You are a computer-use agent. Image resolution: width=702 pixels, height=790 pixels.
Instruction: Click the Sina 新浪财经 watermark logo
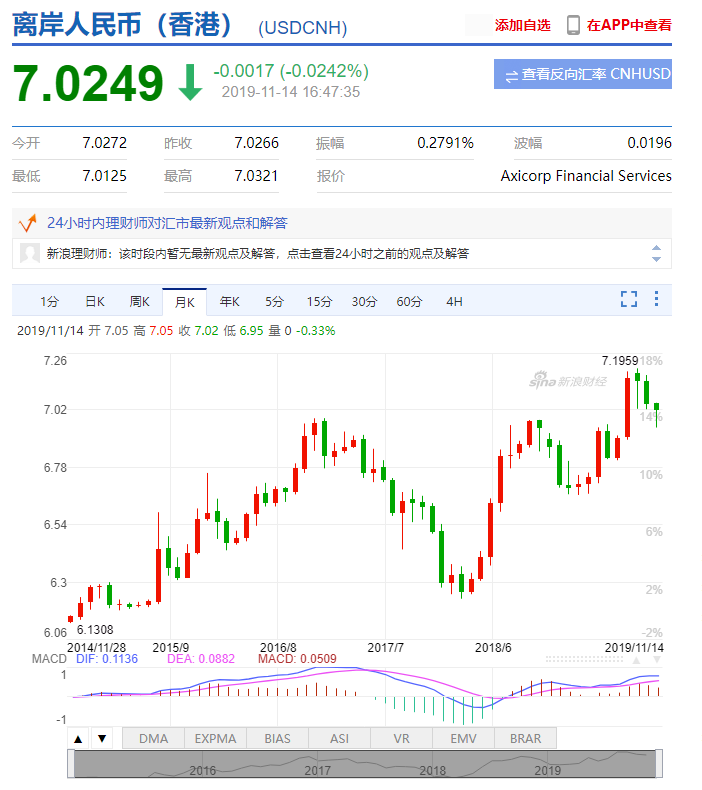pyautogui.click(x=568, y=381)
